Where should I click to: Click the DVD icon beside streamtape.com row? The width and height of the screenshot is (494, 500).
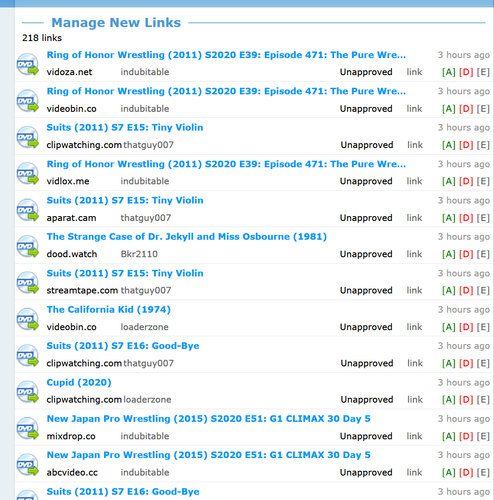coord(28,283)
